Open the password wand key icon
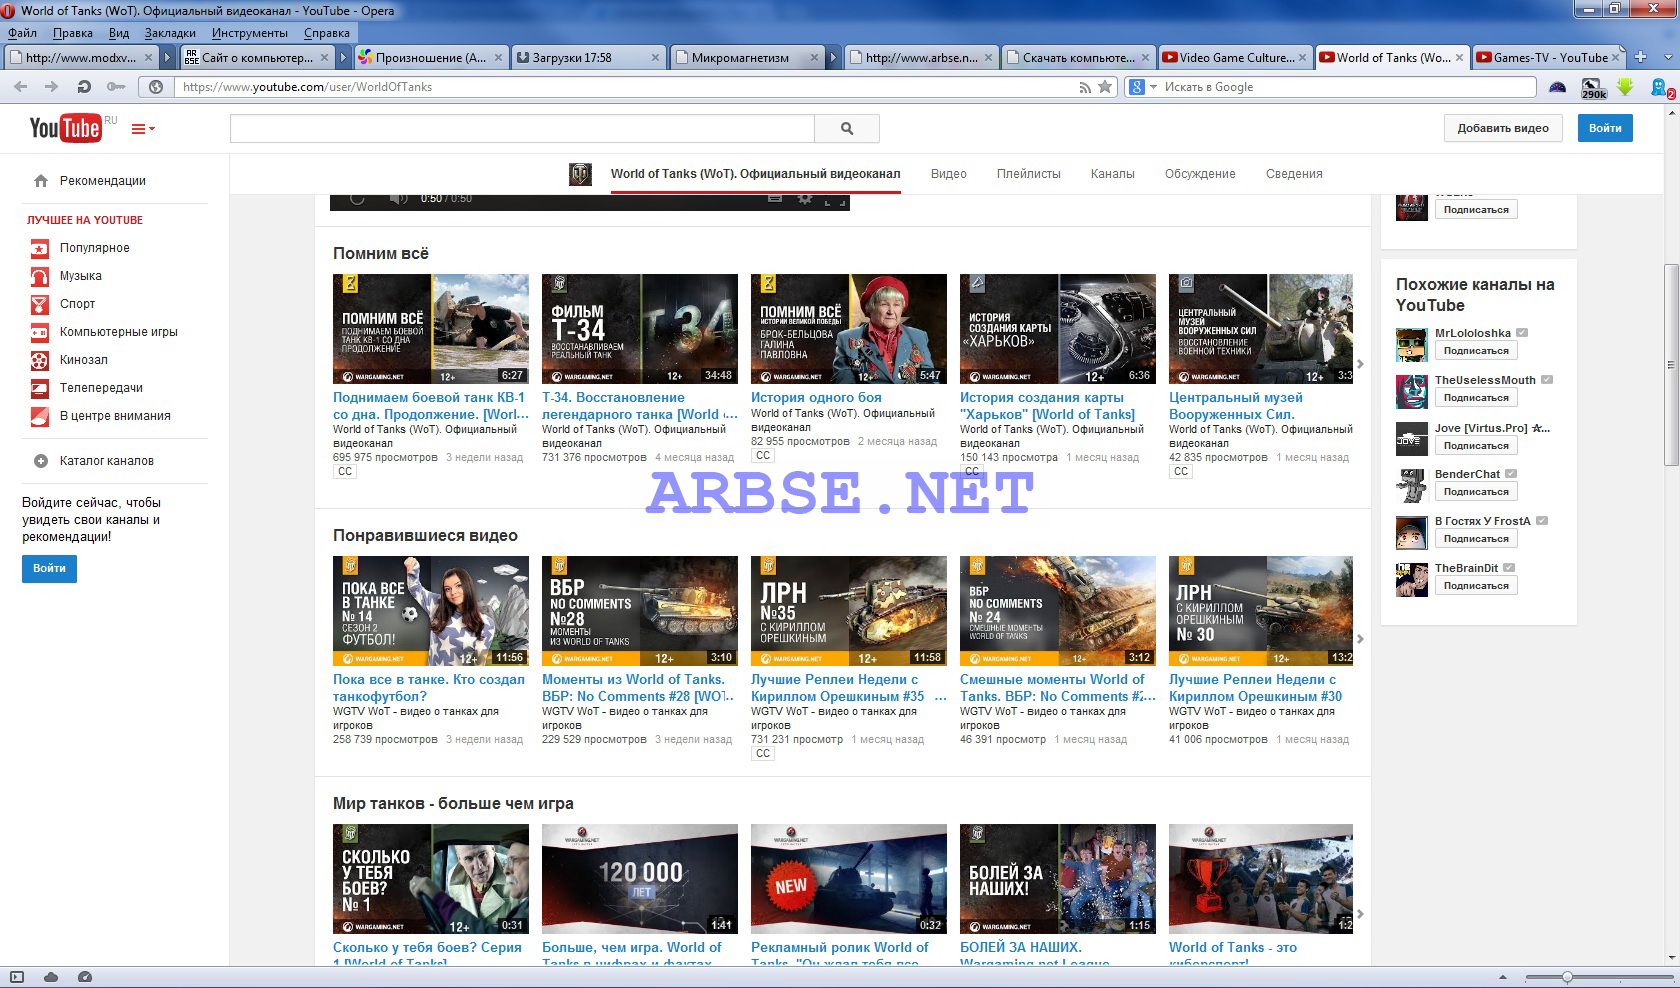1680x988 pixels. tap(116, 87)
